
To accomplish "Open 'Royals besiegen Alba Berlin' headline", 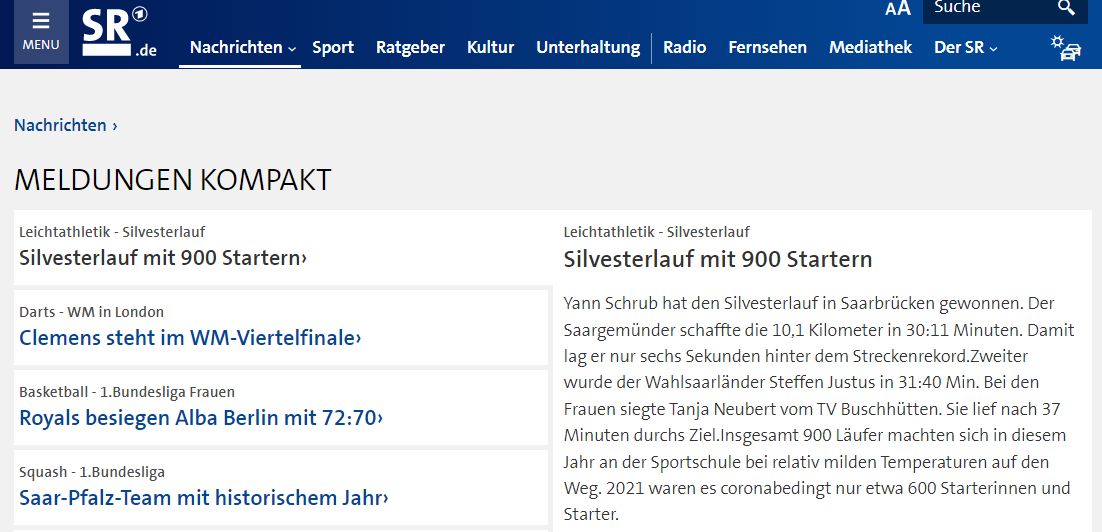I will coord(201,418).
